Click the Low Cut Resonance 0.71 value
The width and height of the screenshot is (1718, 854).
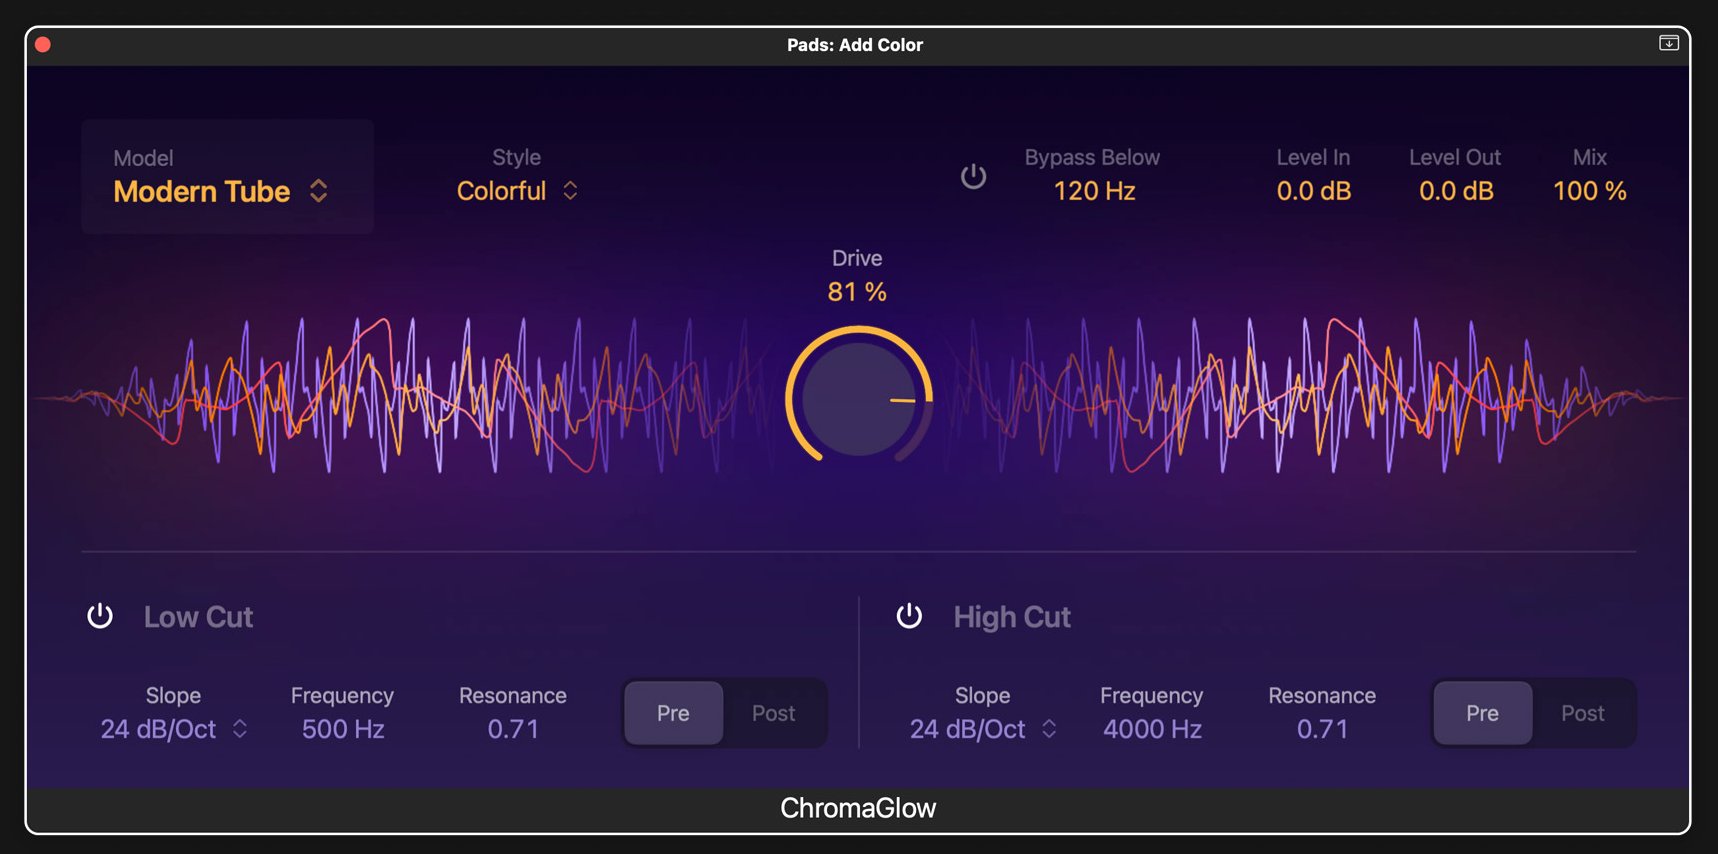pos(513,729)
